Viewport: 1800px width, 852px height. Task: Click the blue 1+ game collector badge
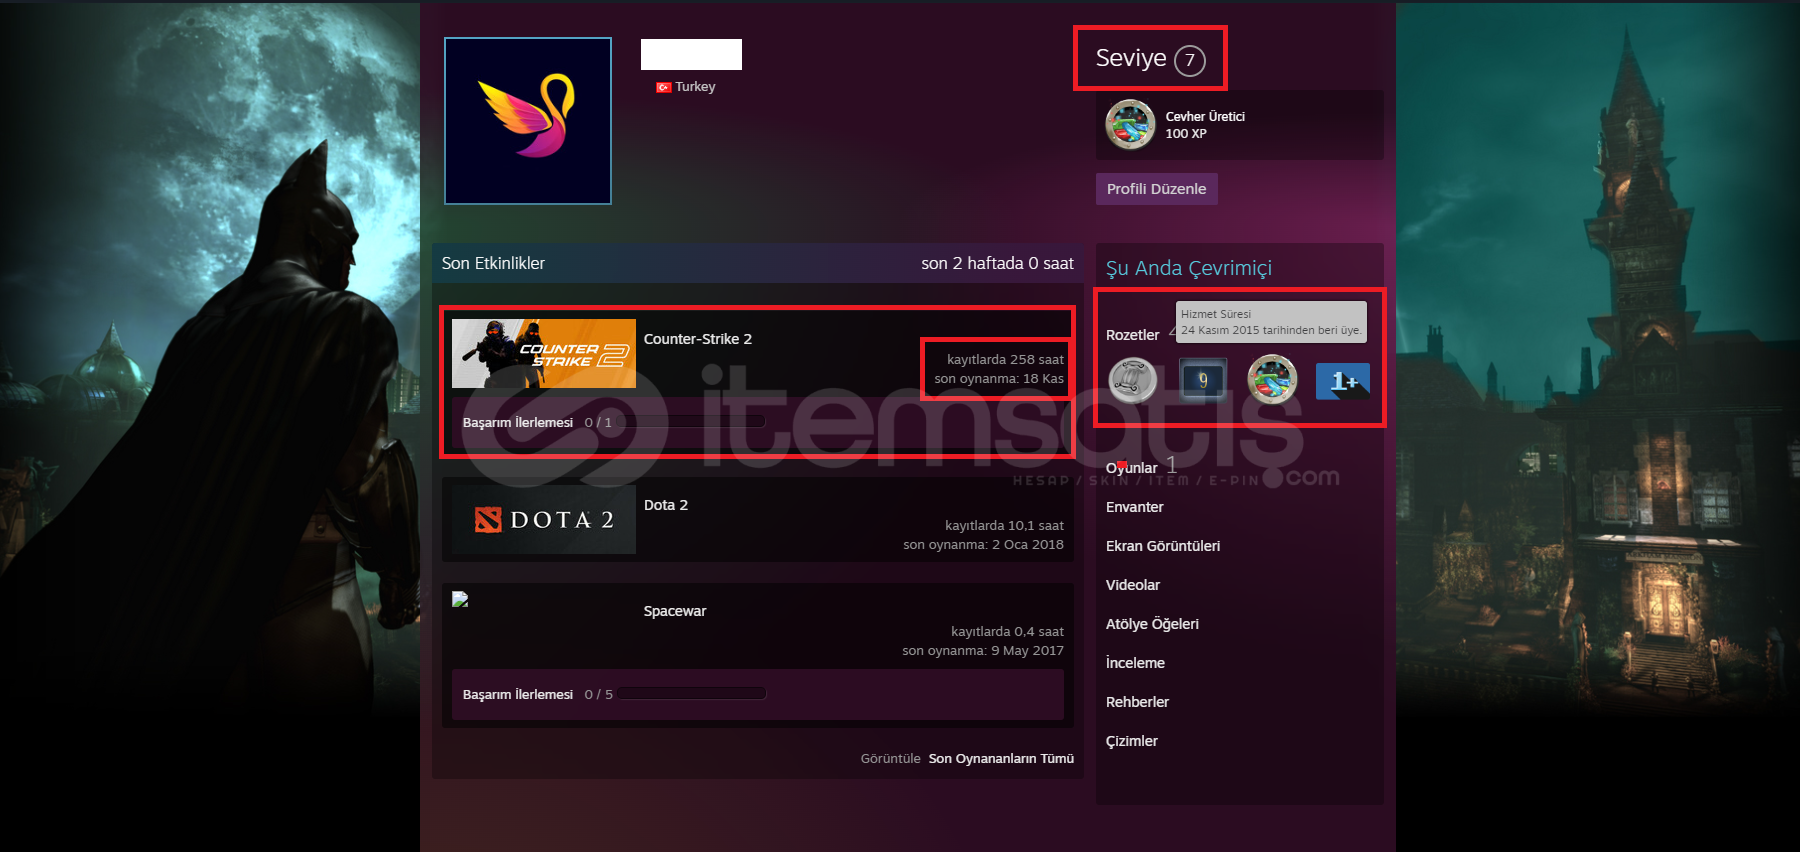click(1343, 381)
